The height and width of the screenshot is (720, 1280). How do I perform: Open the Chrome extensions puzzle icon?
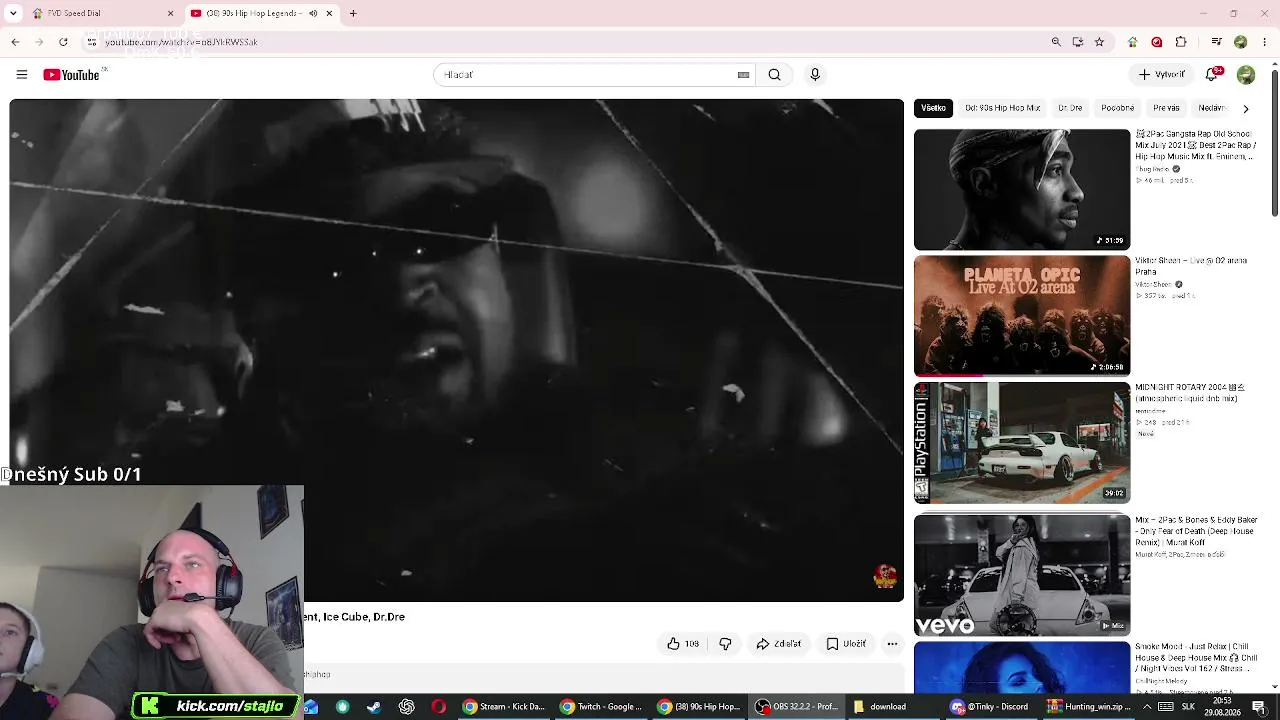click(1181, 42)
